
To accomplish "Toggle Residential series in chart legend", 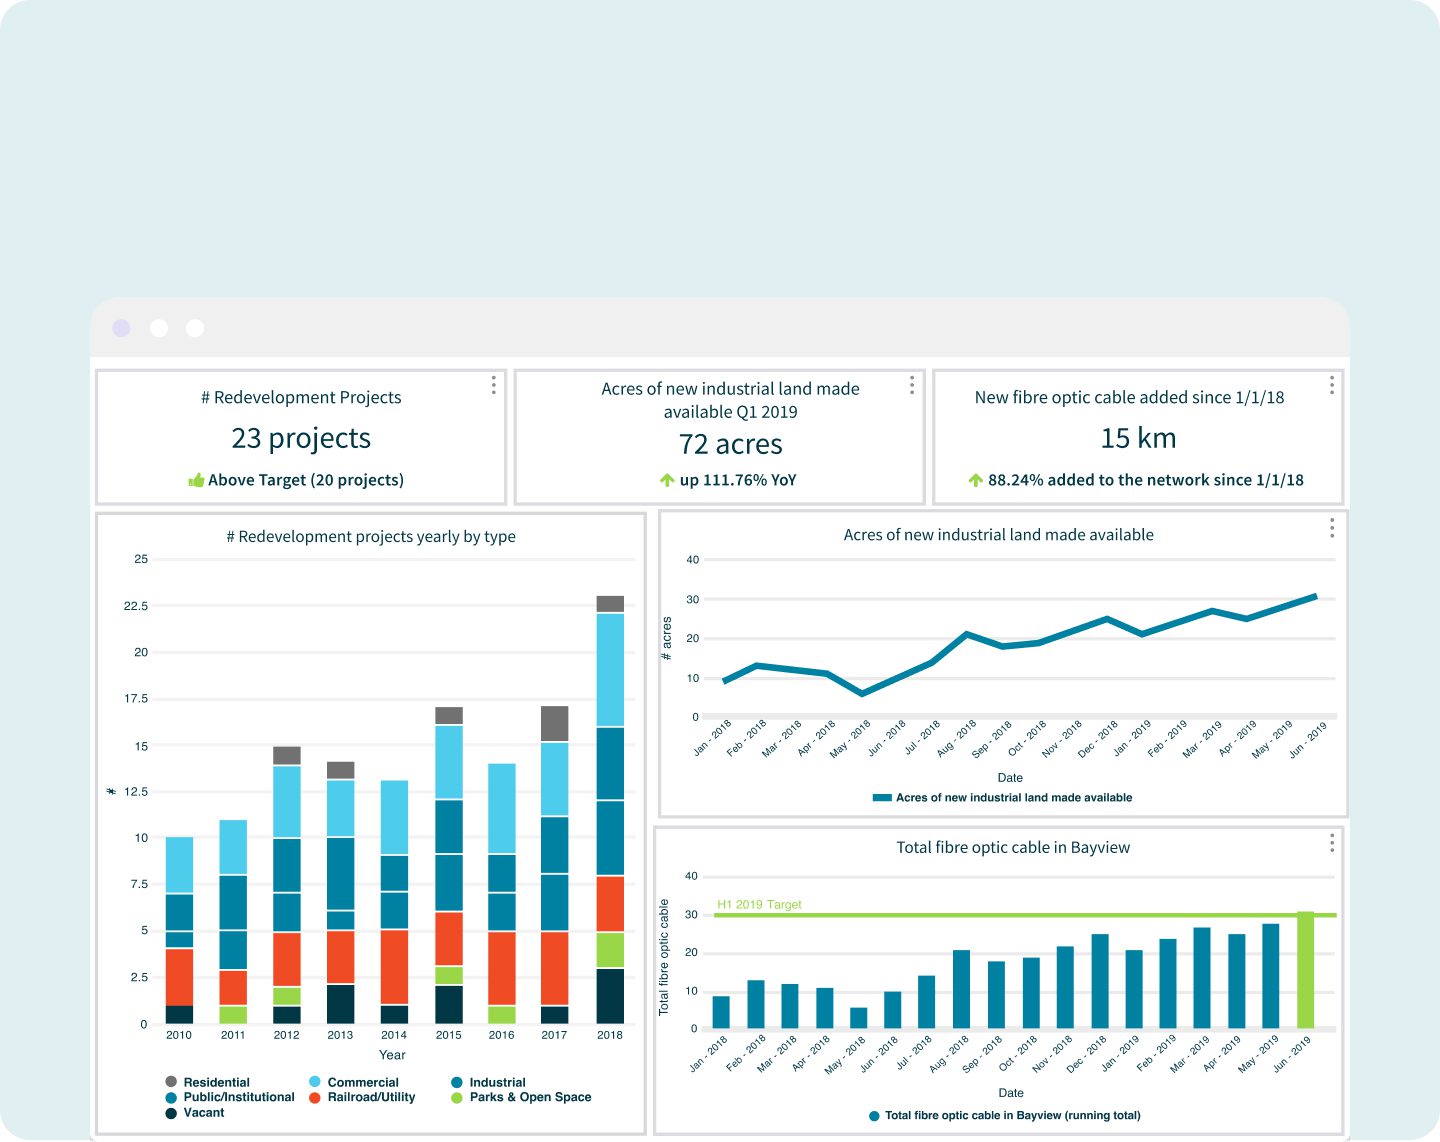I will coord(216,1082).
